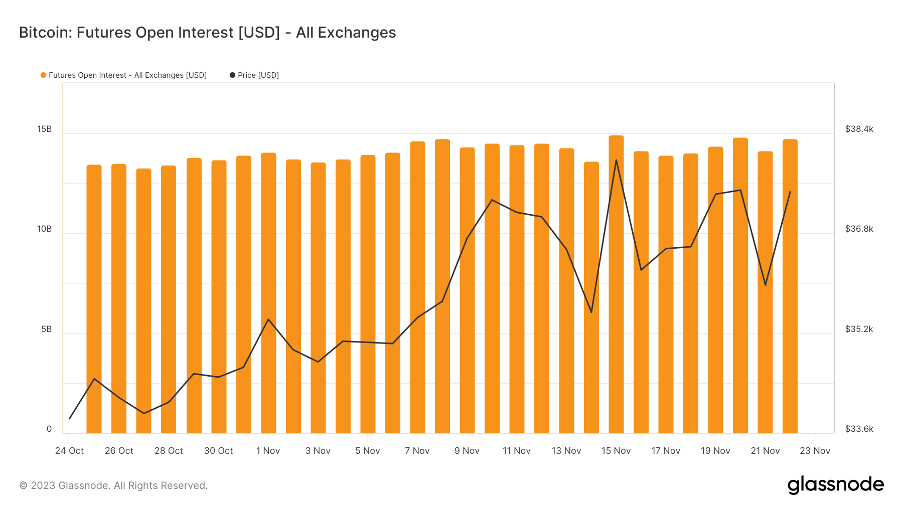The image size is (904, 508).
Task: Click the 5B left axis label
Action: (x=45, y=330)
